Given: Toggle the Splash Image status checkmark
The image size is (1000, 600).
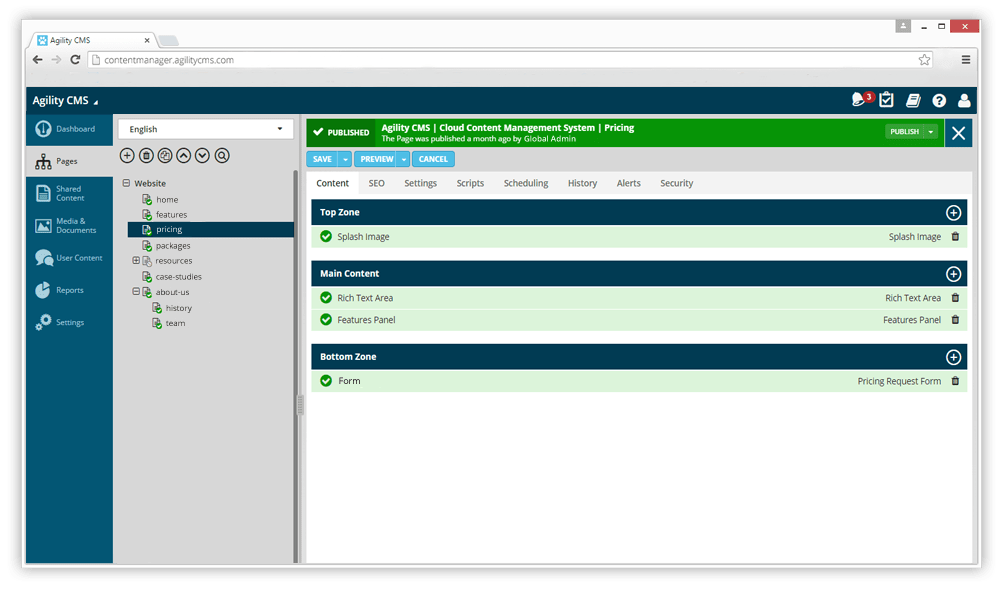Looking at the screenshot, I should (x=326, y=236).
